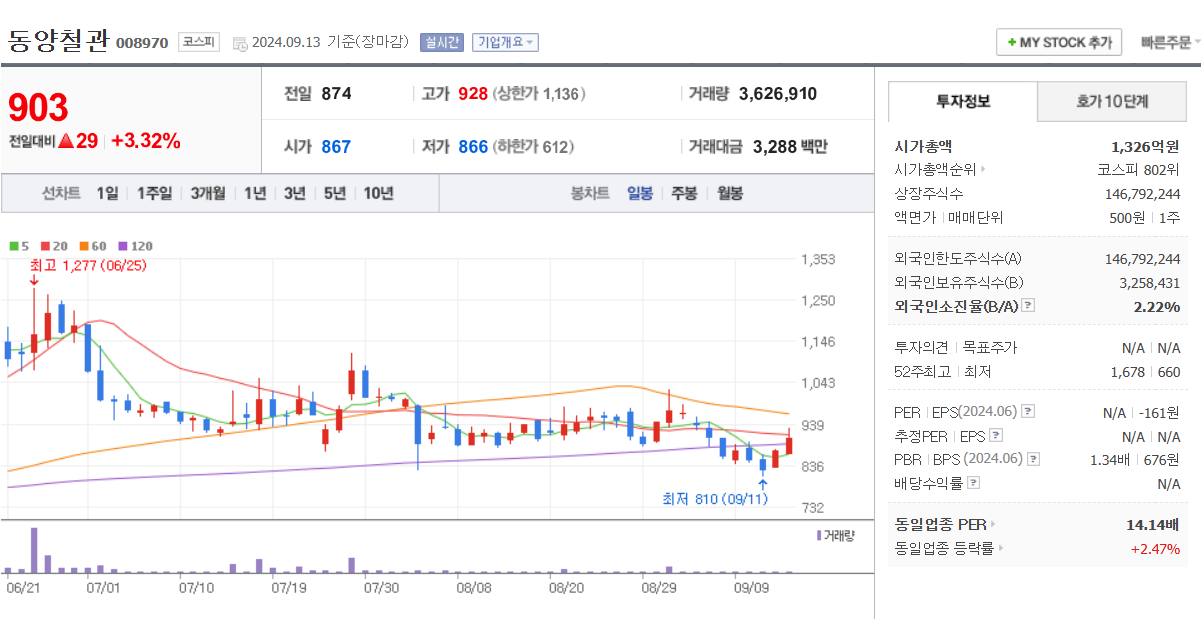Select the 1년 line chart period
Image resolution: width=1201 pixels, height=619 pixels.
(255, 193)
